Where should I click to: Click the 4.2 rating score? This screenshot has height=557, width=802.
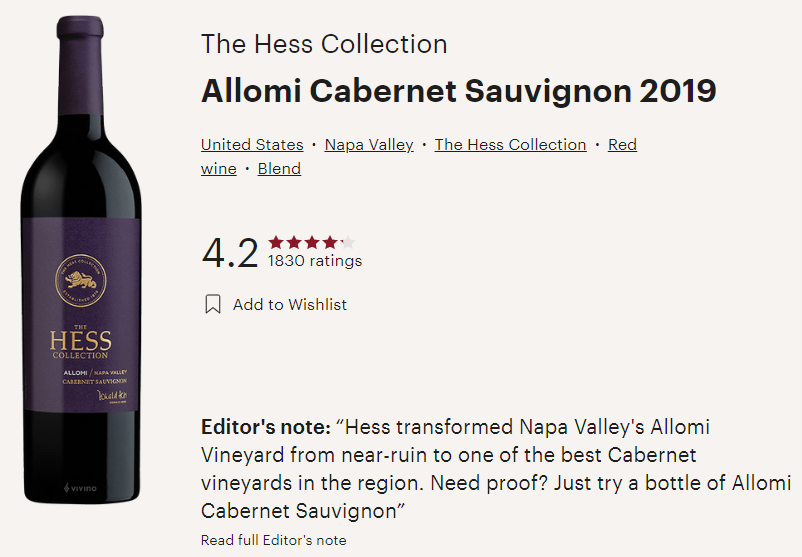pyautogui.click(x=230, y=253)
